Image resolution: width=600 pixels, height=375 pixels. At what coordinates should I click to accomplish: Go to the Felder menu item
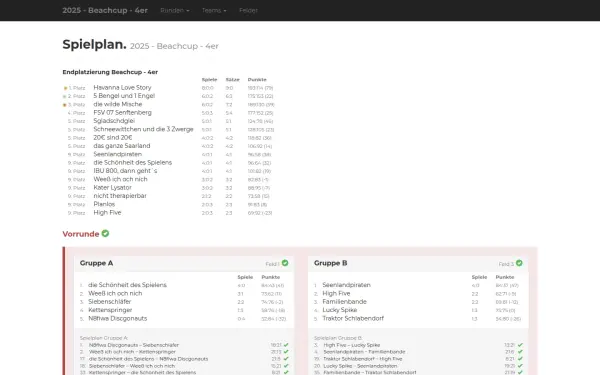point(248,10)
